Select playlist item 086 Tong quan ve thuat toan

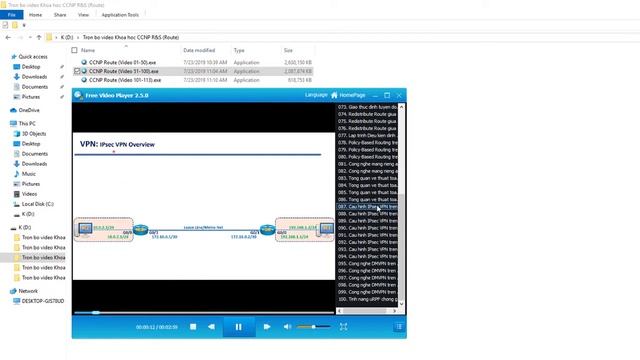[367, 200]
